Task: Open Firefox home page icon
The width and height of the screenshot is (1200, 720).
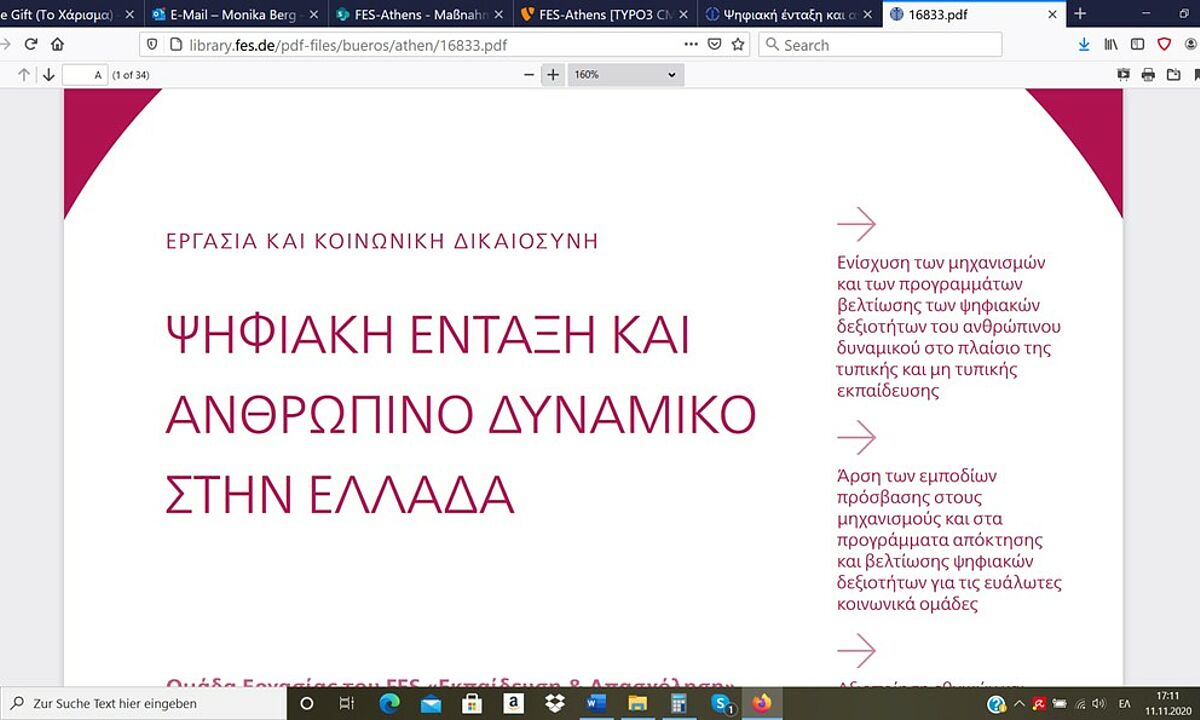Action: 57,45
